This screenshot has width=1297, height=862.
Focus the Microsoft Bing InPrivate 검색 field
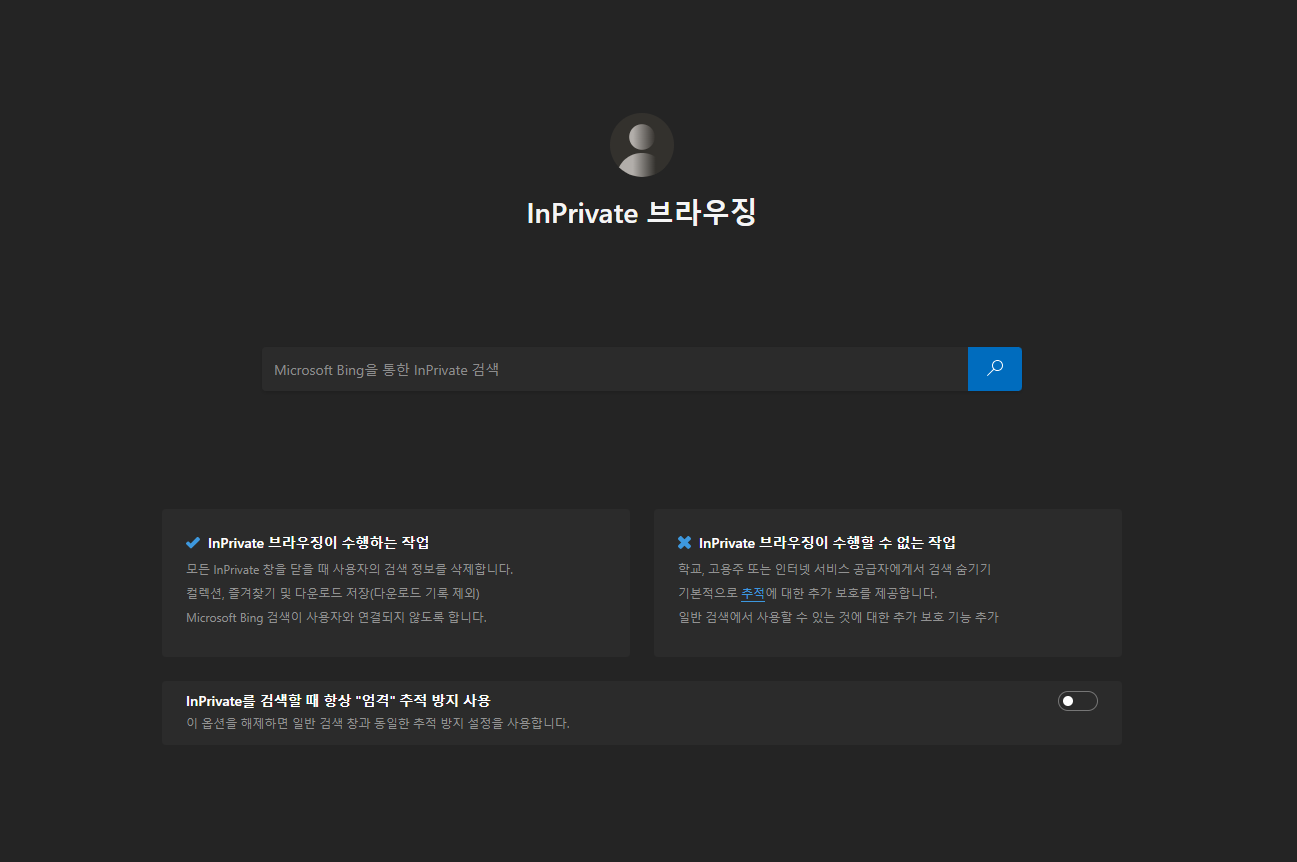(615, 369)
